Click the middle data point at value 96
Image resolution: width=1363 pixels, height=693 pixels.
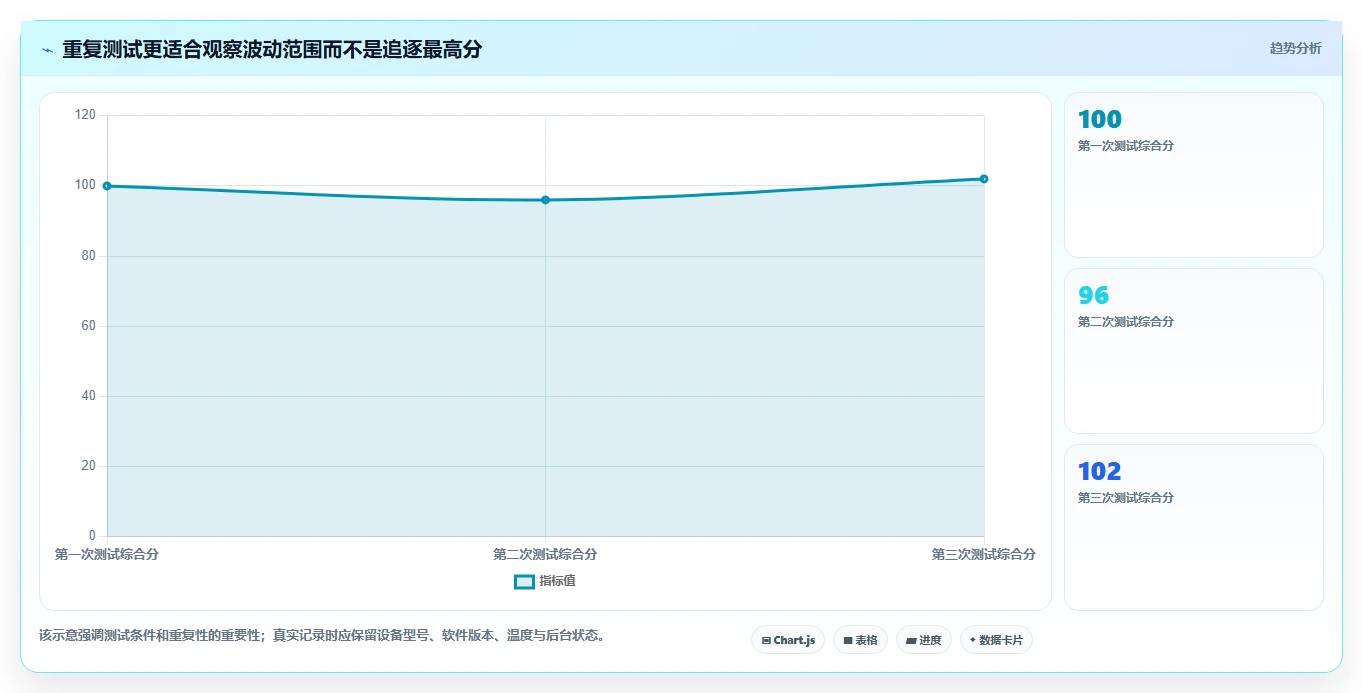[545, 200]
